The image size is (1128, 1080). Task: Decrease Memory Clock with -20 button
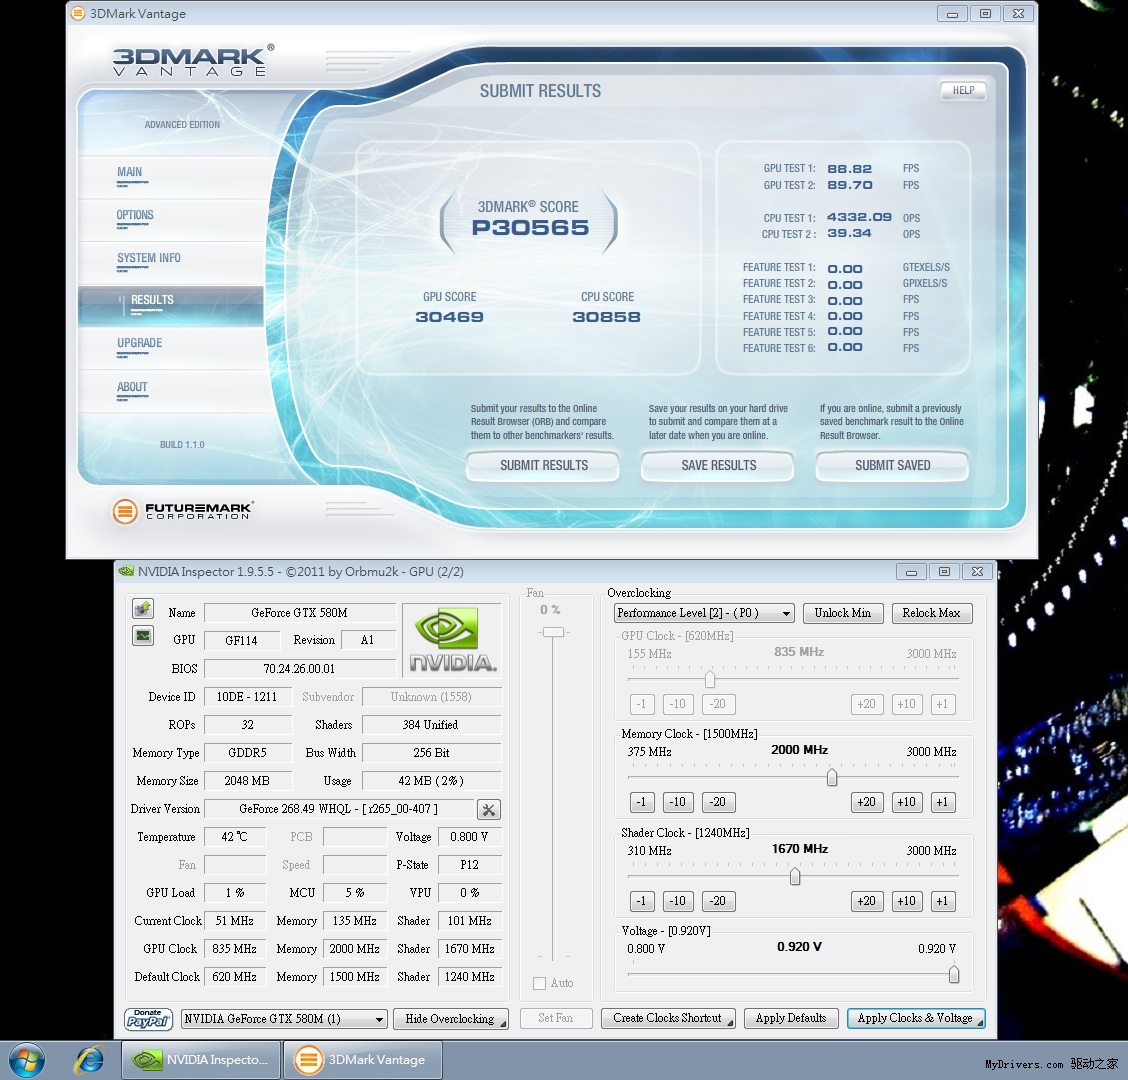[717, 802]
